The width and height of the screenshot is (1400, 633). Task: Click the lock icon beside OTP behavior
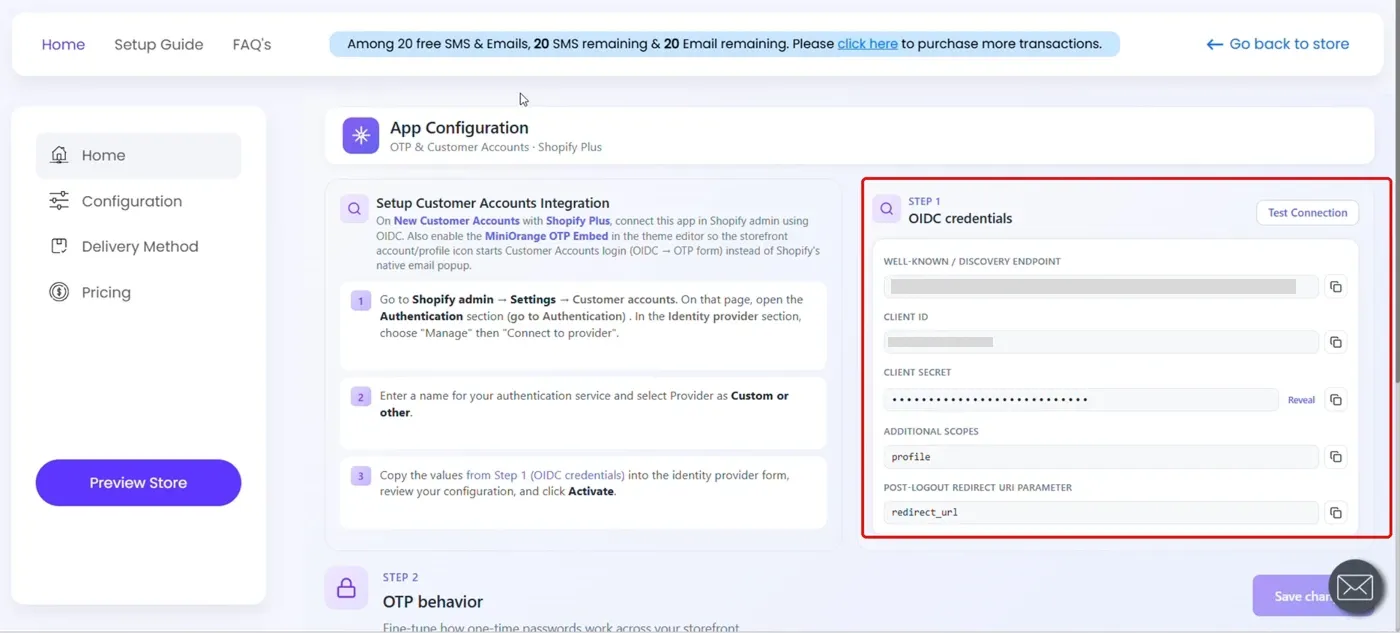pyautogui.click(x=346, y=588)
